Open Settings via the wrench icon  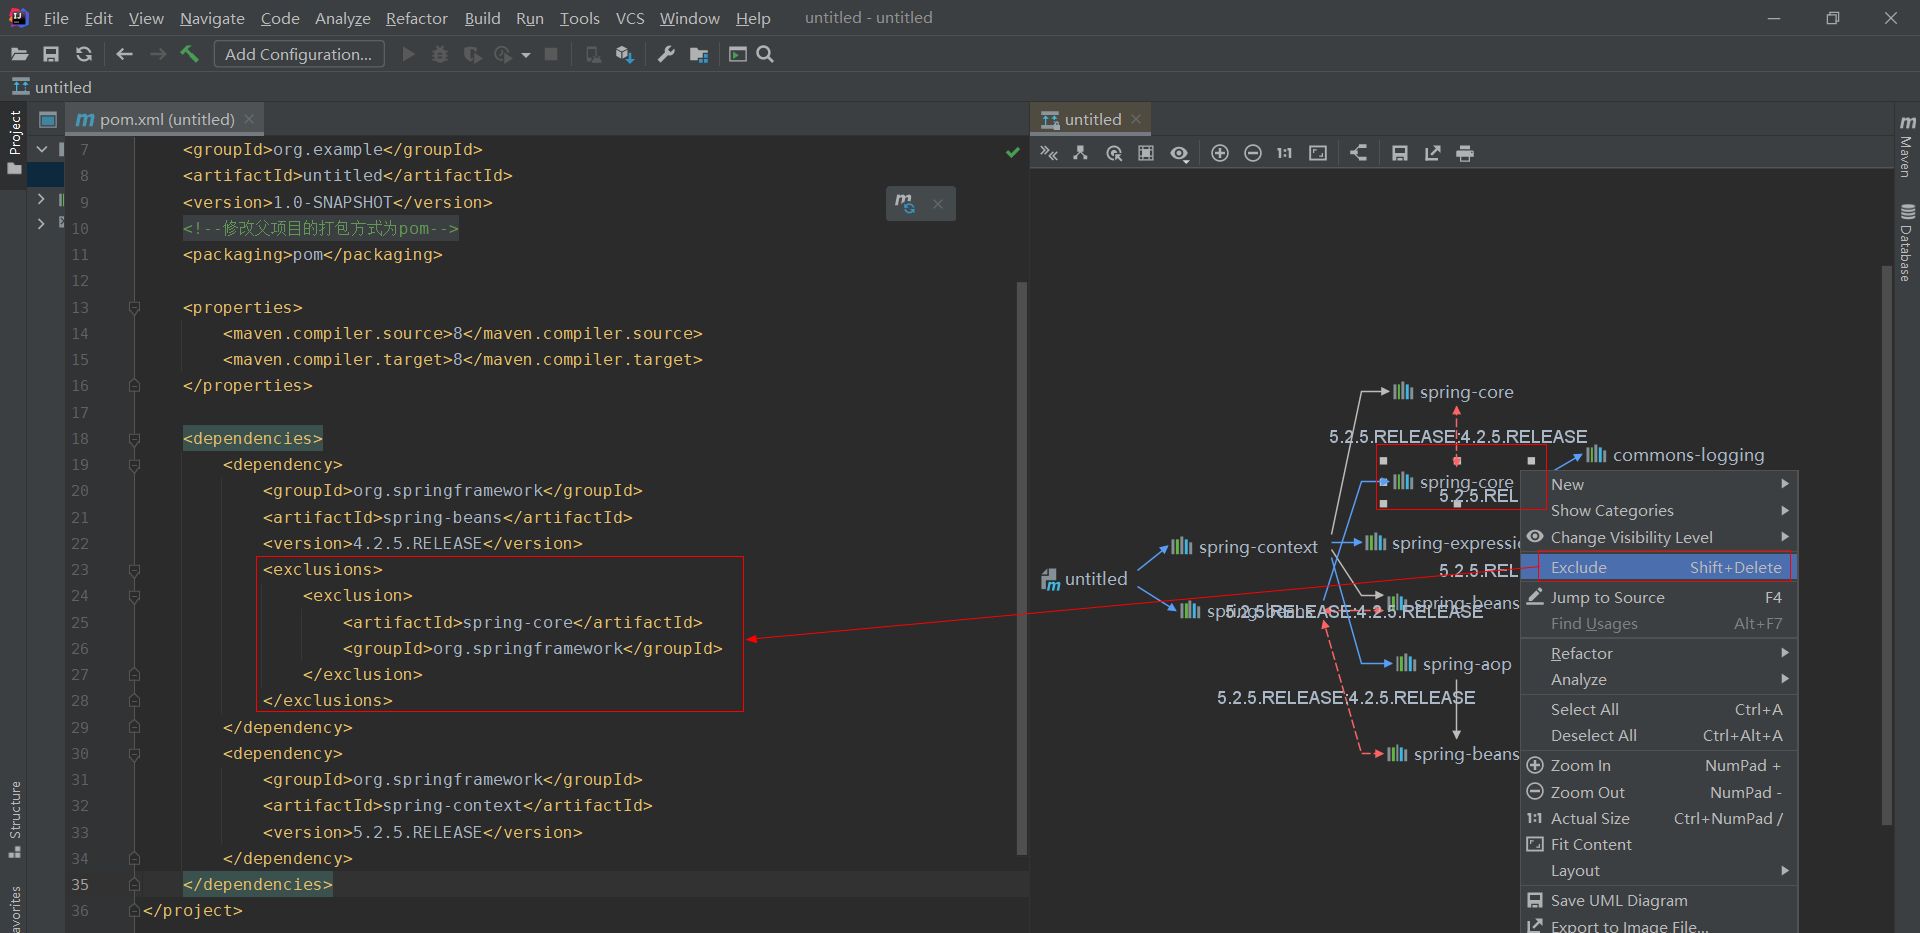pos(666,54)
